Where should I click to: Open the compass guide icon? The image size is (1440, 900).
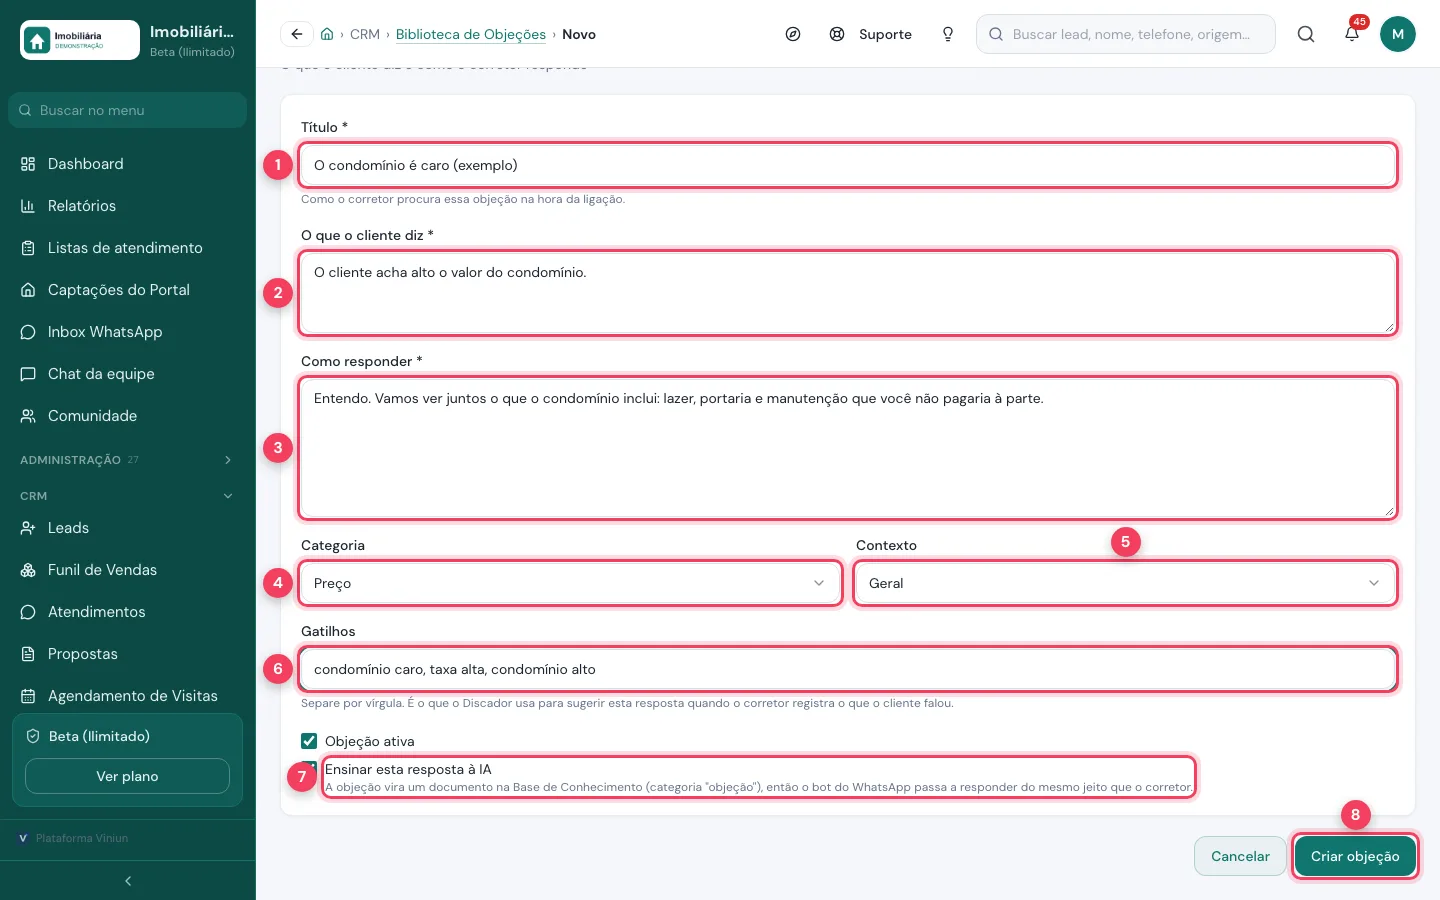coord(793,34)
